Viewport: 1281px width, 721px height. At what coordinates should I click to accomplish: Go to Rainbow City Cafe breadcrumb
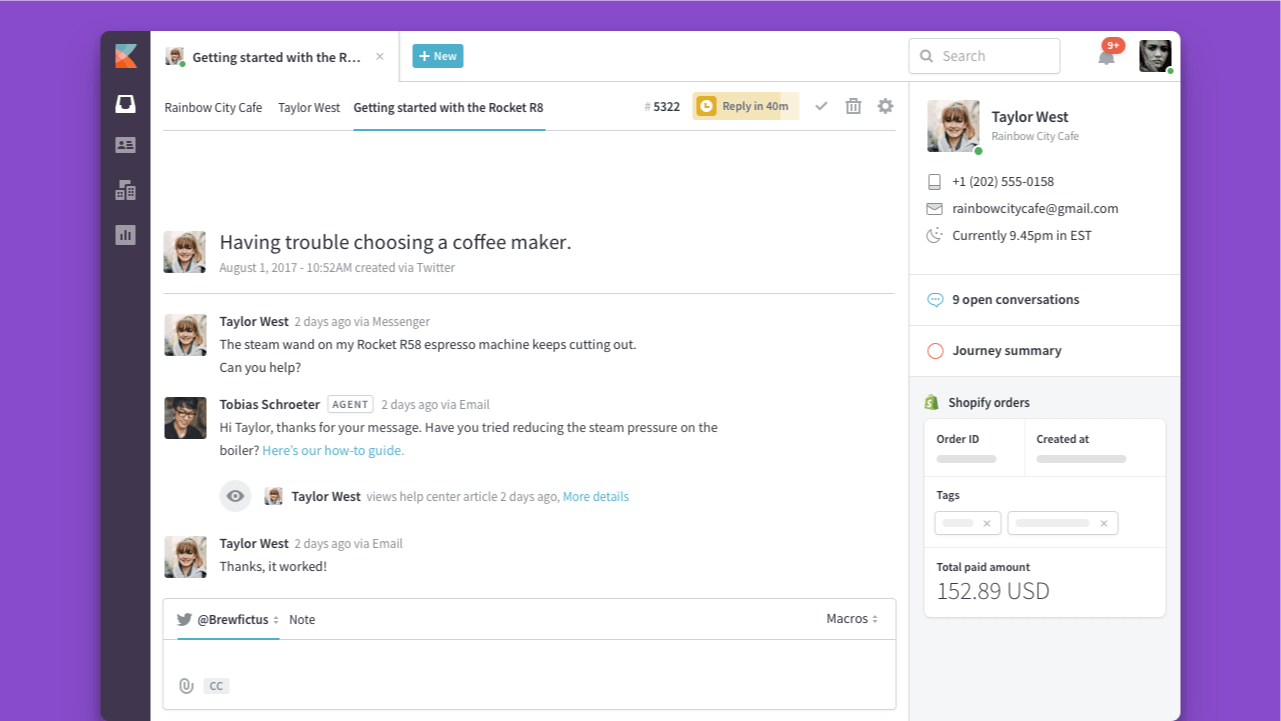click(x=213, y=107)
